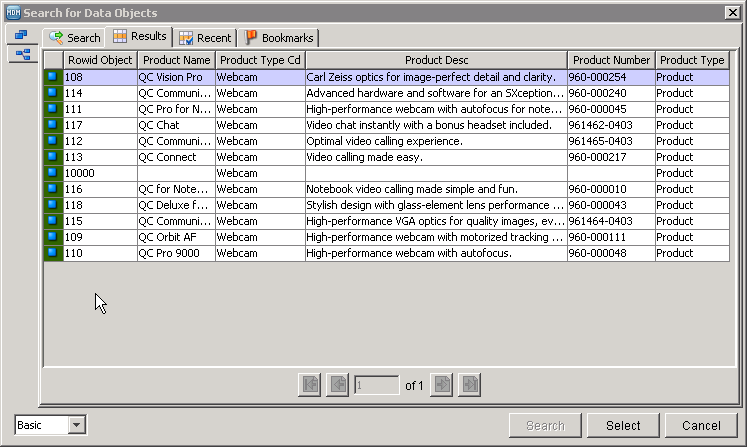Open the Search tab
This screenshot has height=447, width=747.
(x=75, y=38)
